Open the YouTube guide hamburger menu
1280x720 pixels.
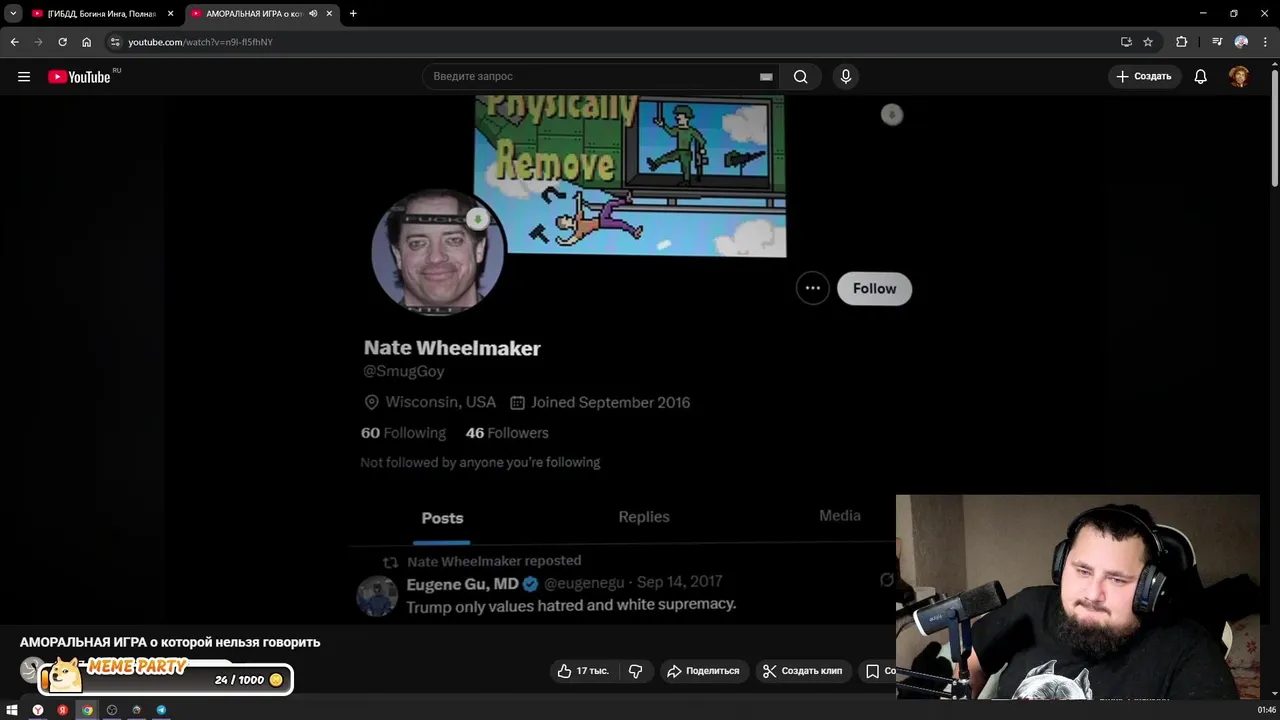24,76
